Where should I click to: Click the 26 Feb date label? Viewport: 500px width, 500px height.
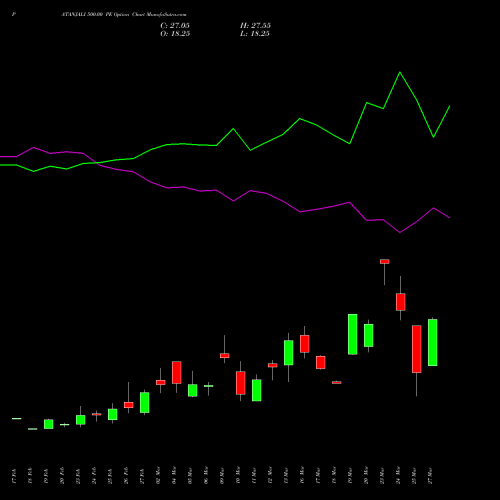(x=126, y=476)
